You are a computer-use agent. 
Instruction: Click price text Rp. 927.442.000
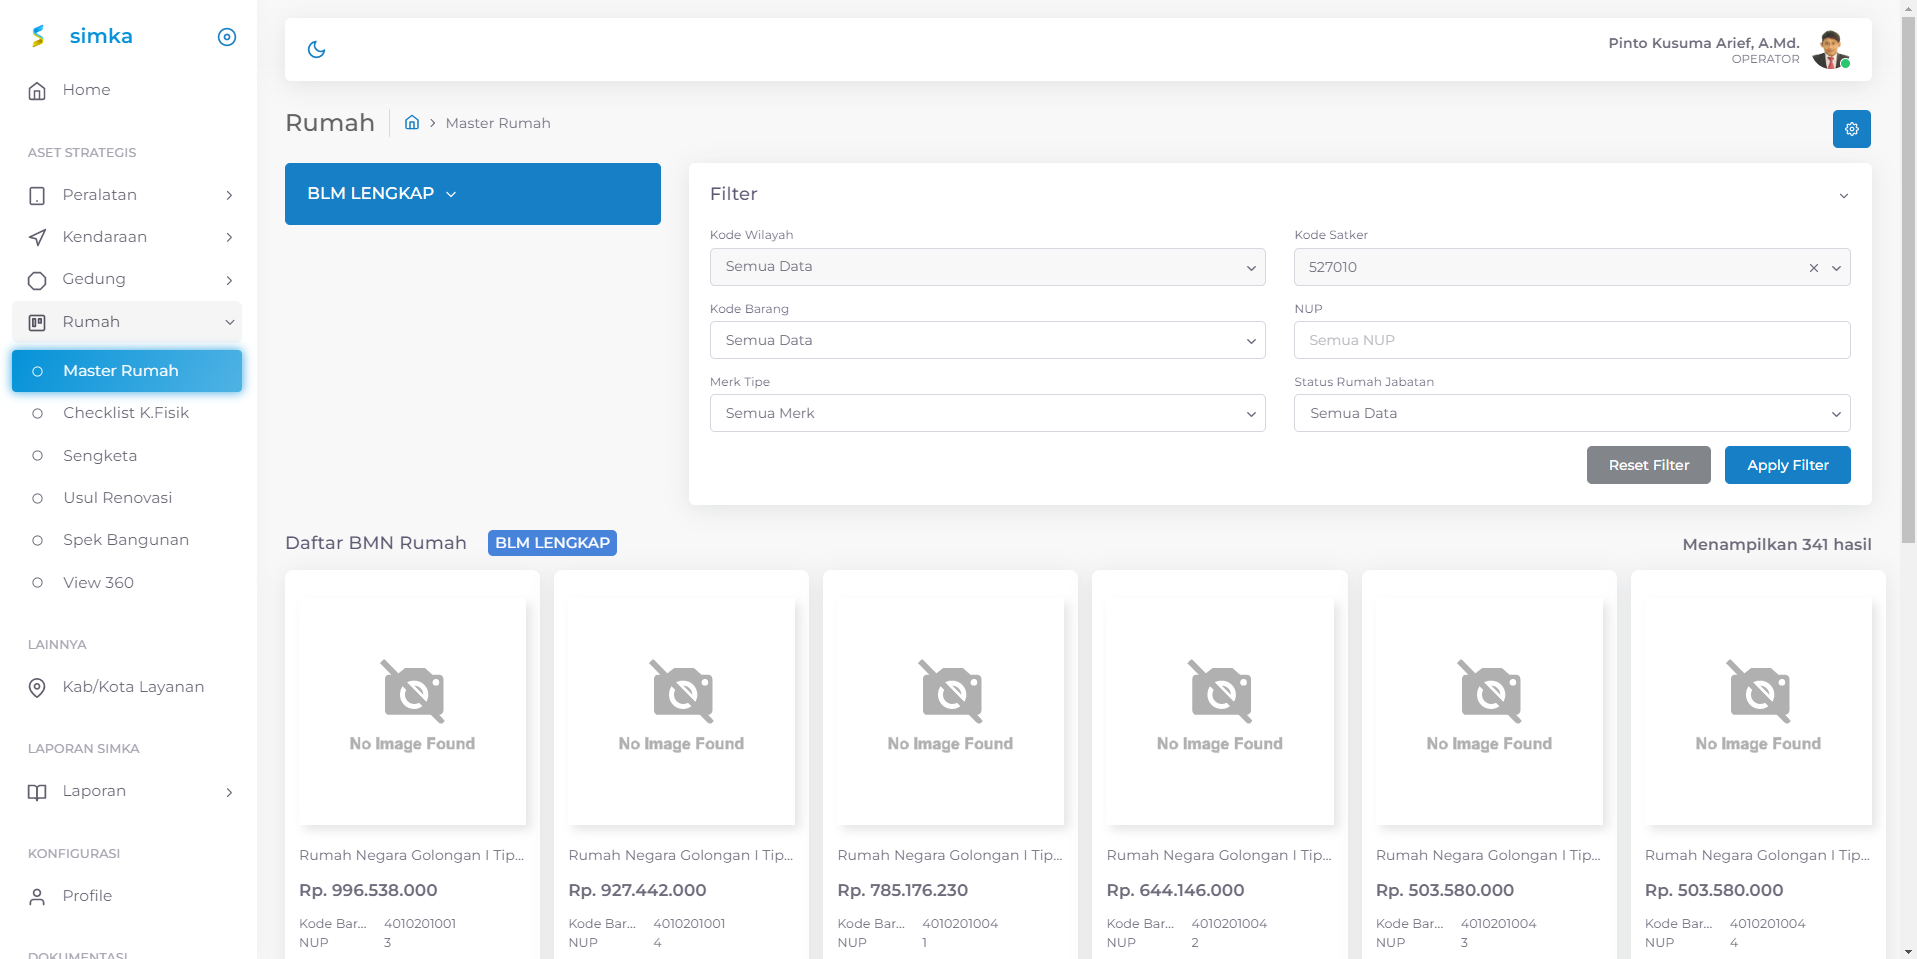tap(637, 890)
